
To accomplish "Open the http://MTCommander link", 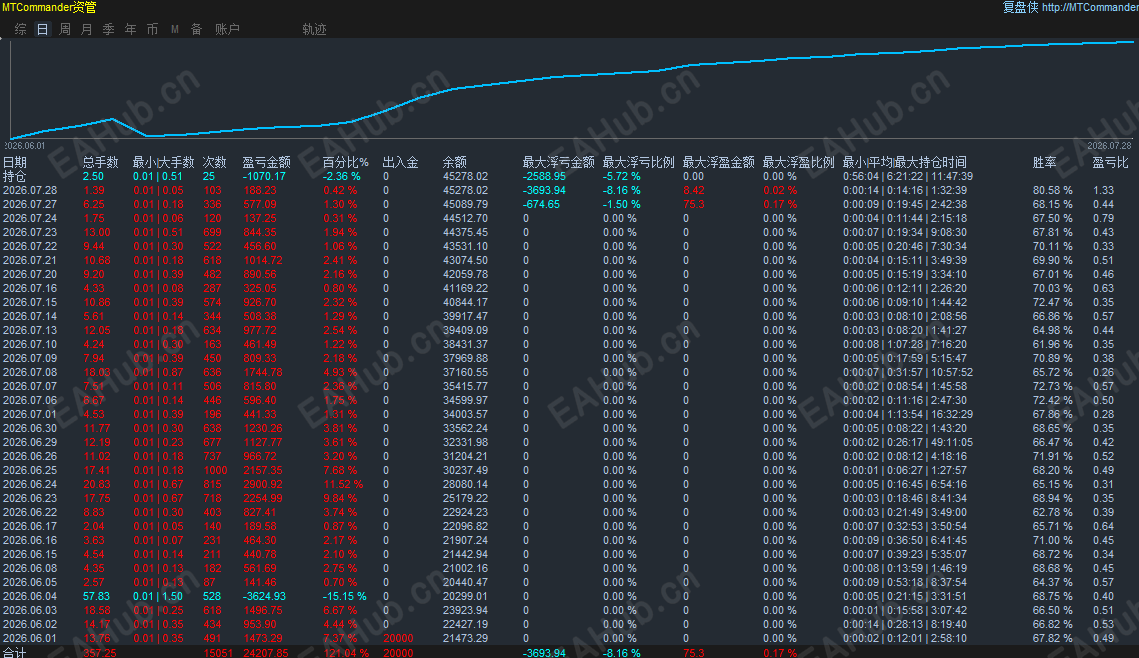I will [1090, 7].
